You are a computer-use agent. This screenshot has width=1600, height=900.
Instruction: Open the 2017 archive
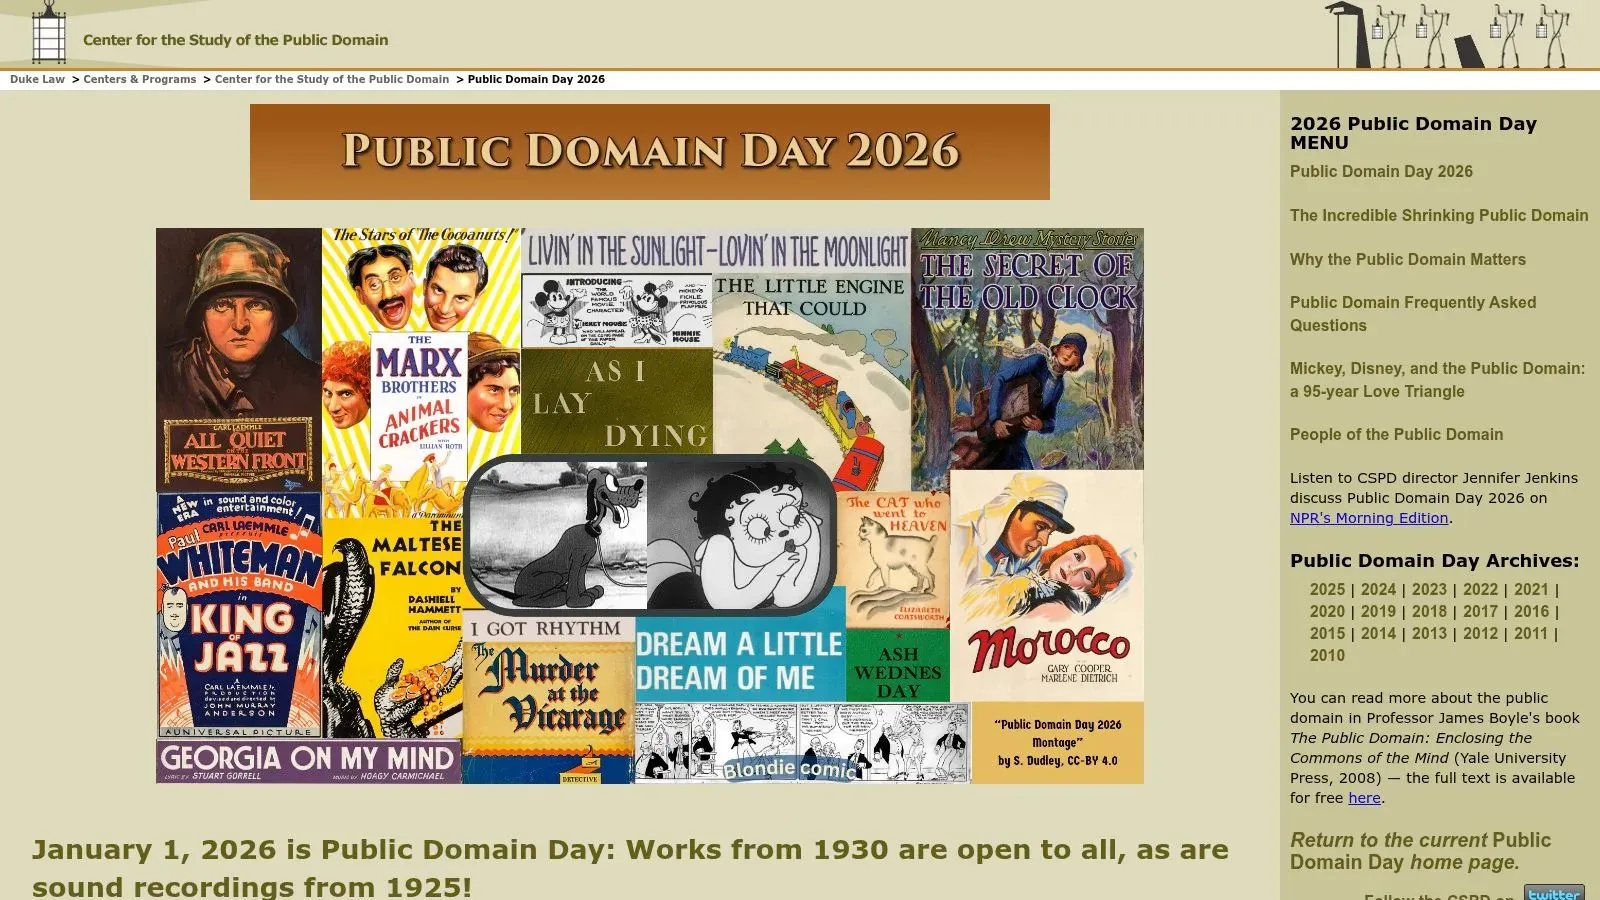[1480, 611]
